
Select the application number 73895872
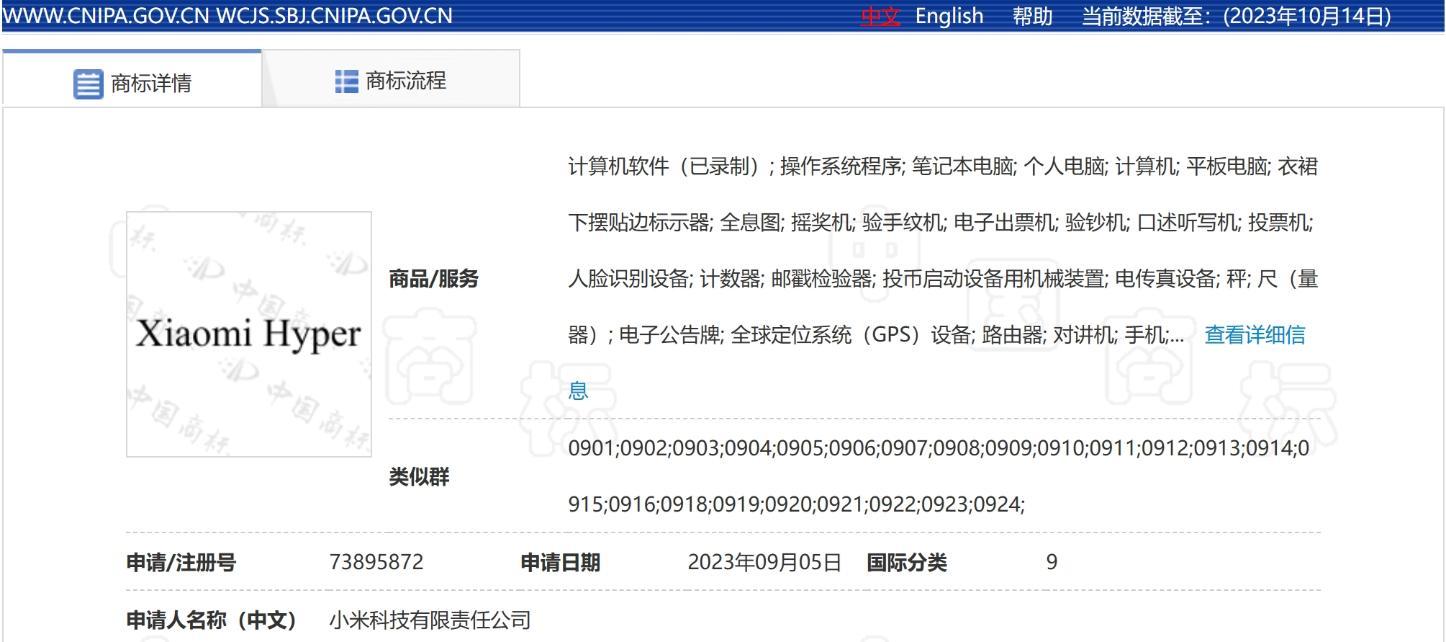[376, 563]
